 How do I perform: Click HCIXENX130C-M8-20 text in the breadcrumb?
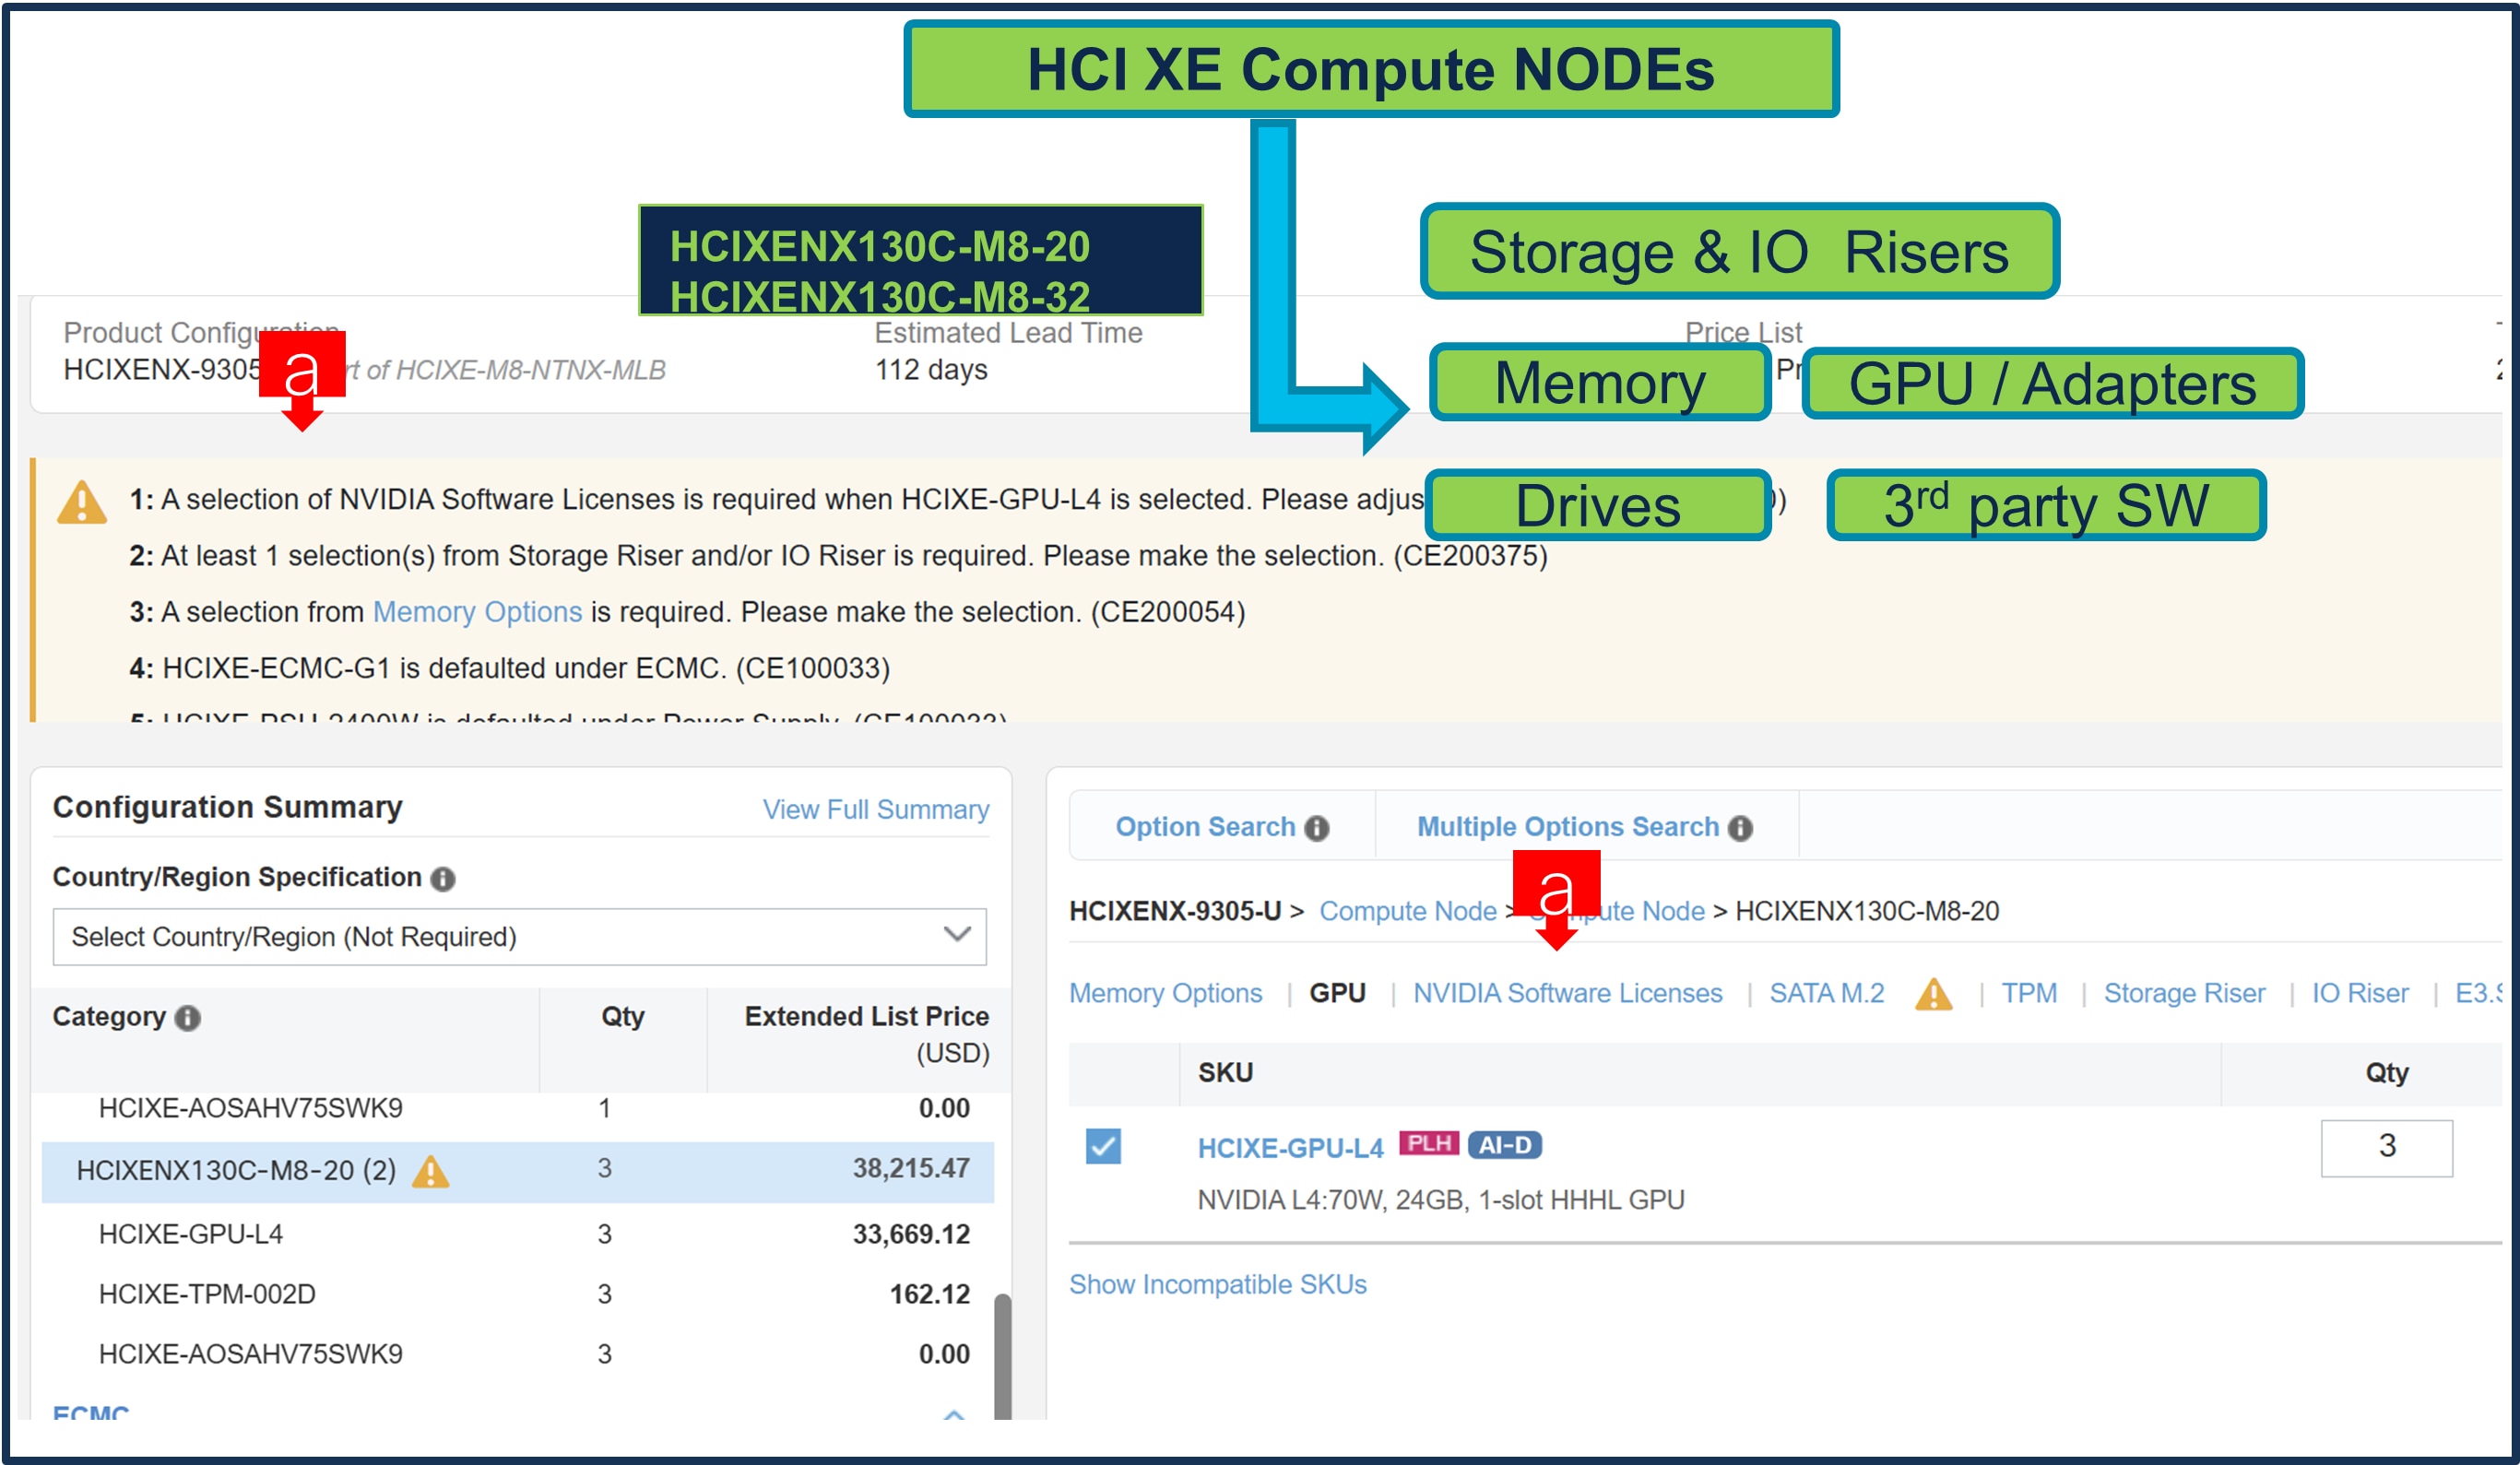pyautogui.click(x=1866, y=911)
